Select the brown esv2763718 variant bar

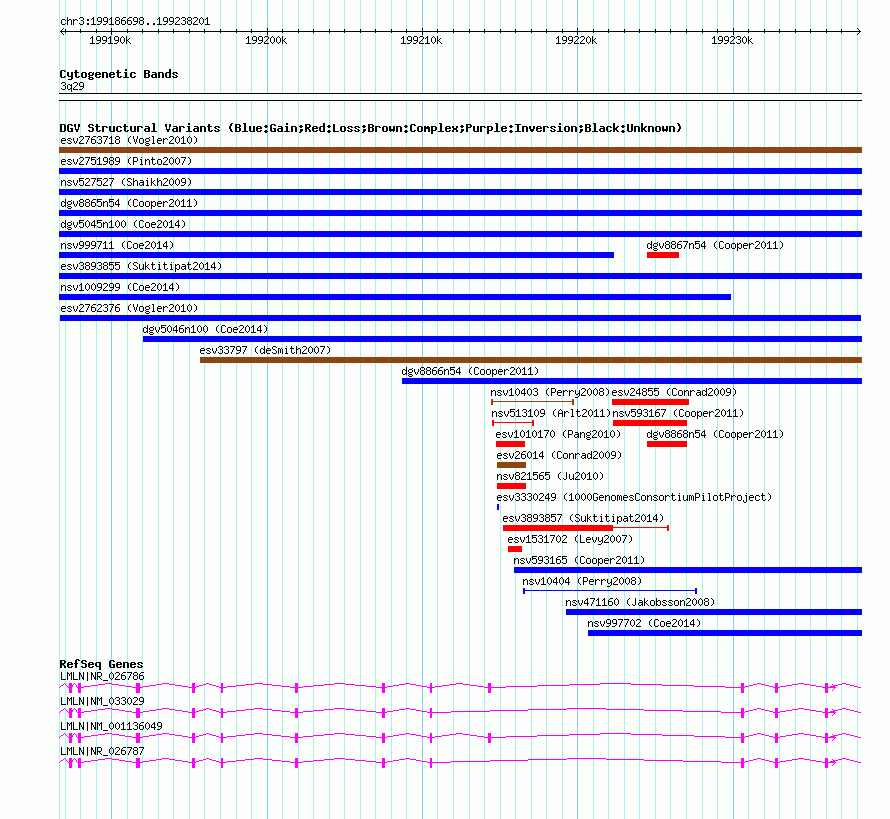[x=460, y=150]
